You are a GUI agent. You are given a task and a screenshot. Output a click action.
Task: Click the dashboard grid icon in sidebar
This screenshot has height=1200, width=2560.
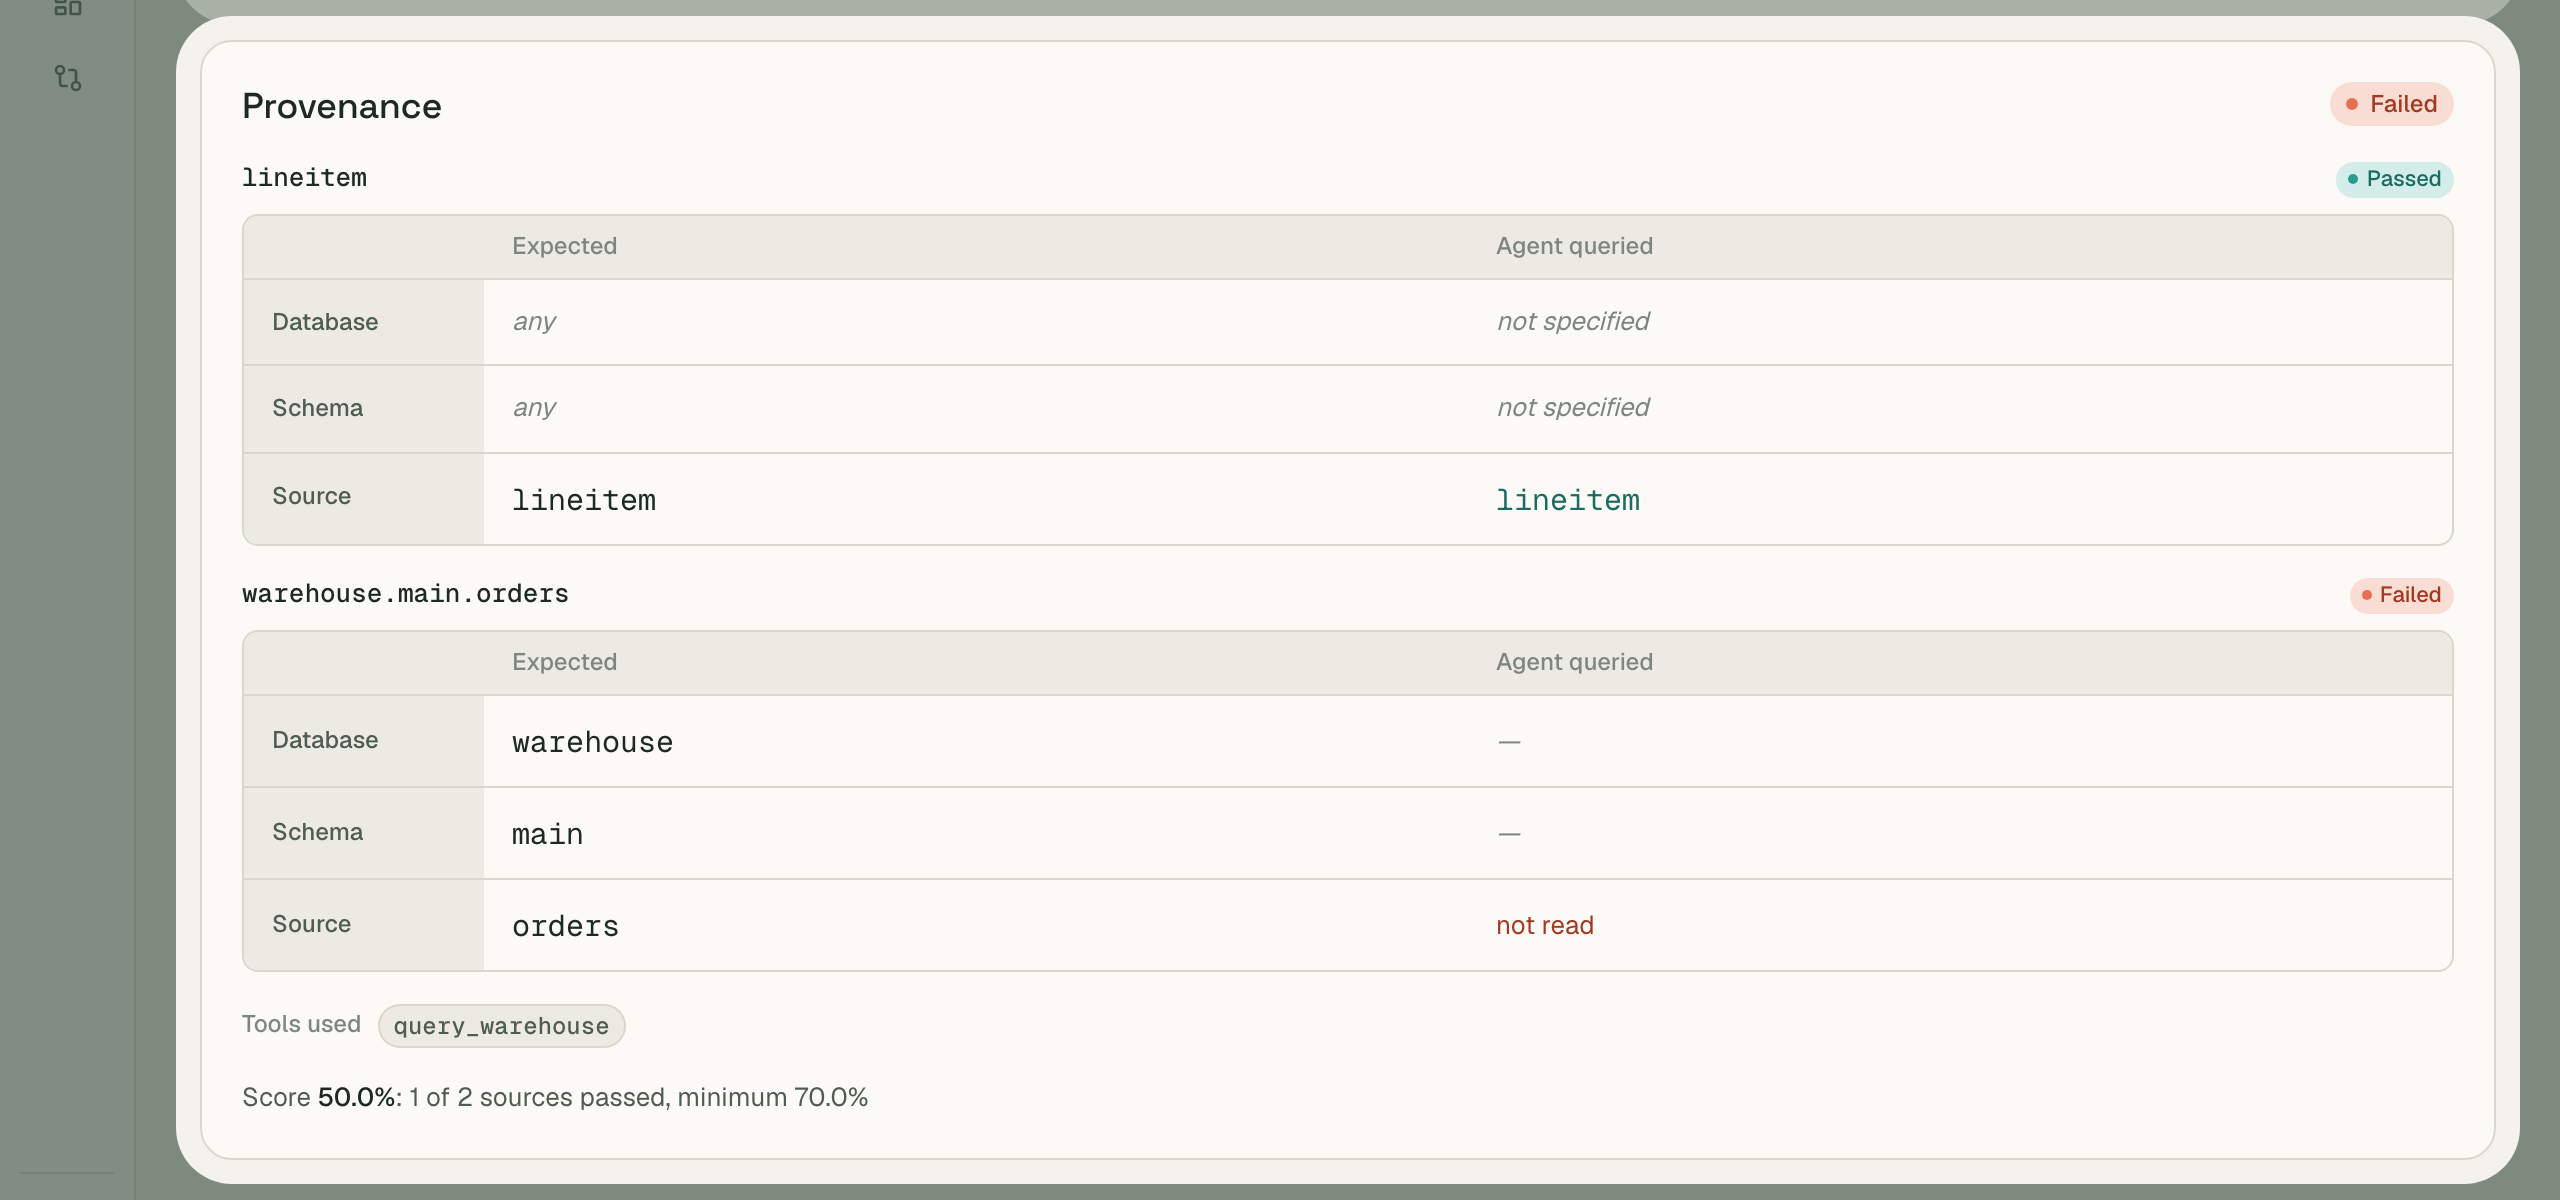(x=68, y=7)
